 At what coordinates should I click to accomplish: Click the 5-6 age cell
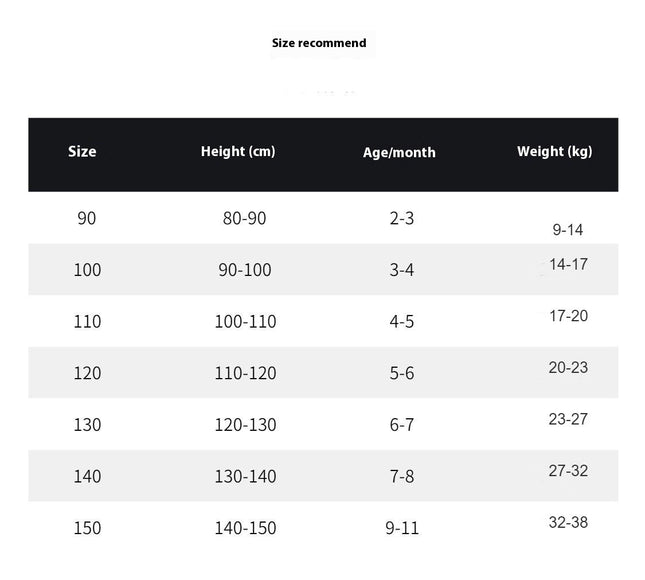pyautogui.click(x=402, y=373)
